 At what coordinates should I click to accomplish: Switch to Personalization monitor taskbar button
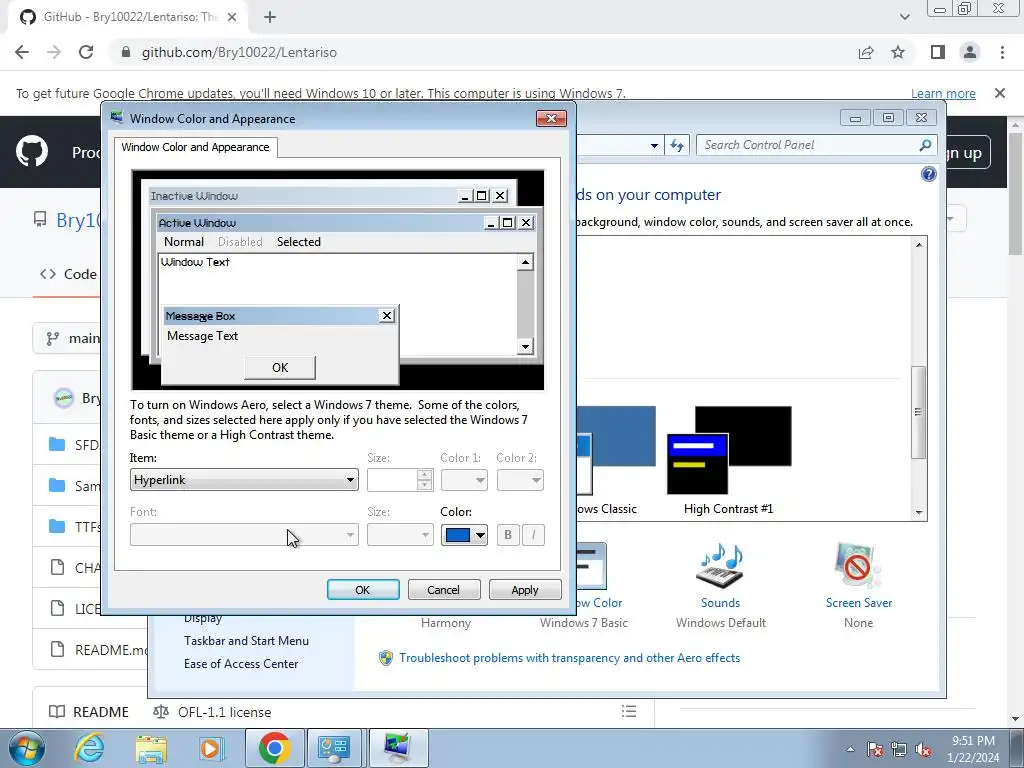(x=397, y=748)
